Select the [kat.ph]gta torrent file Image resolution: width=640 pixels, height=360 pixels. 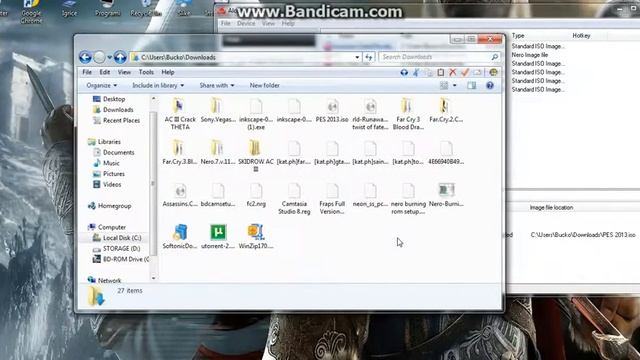[x=332, y=153]
